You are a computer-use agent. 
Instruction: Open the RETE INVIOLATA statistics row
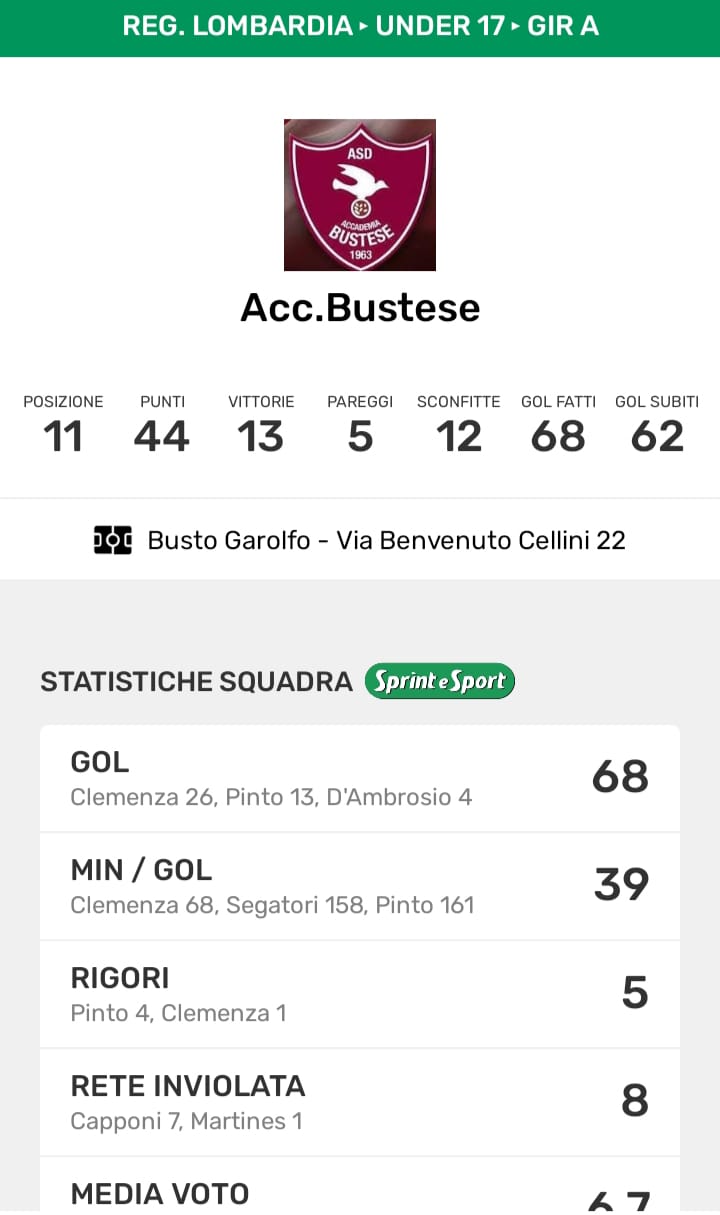pos(360,1102)
